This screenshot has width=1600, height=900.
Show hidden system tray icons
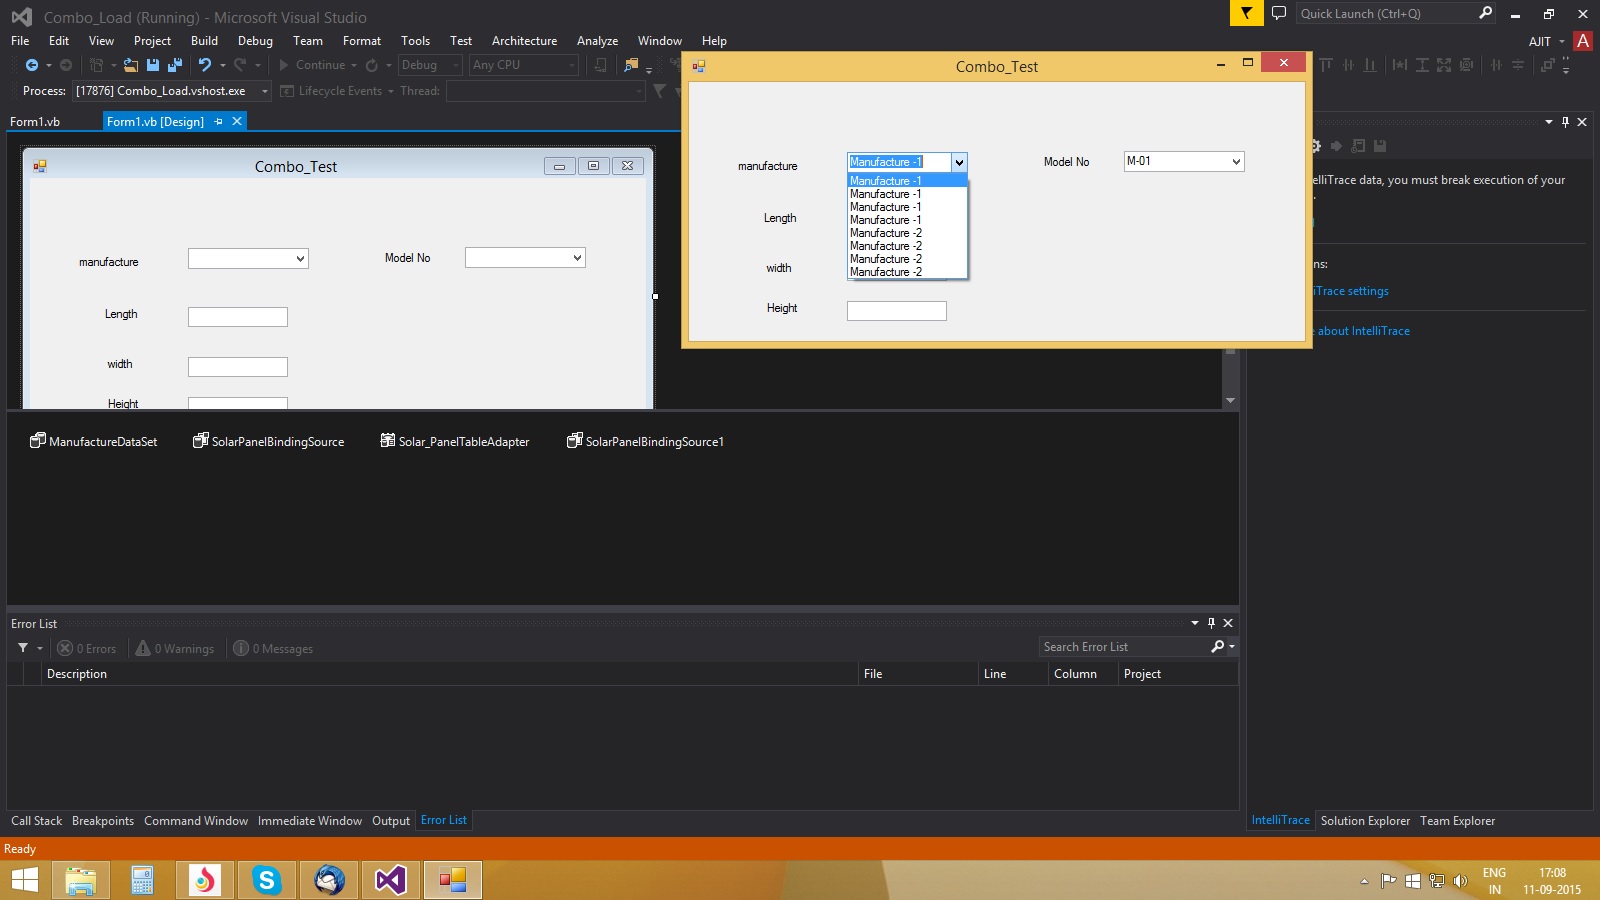1364,881
